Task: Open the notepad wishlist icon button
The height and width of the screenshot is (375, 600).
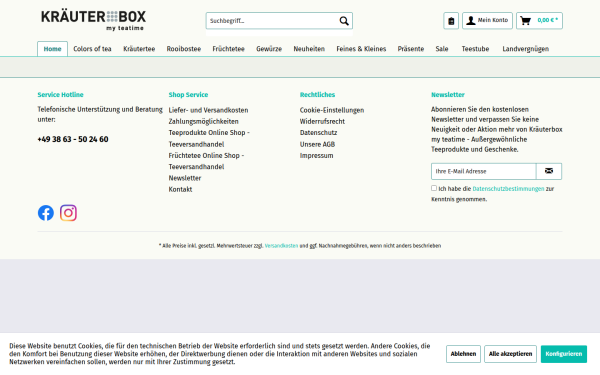Action: [x=451, y=21]
